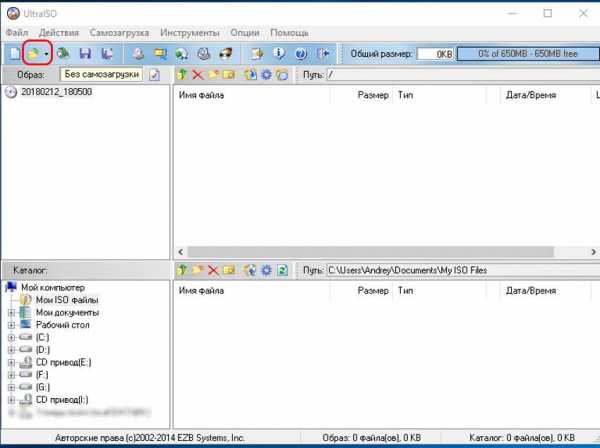Click the Без самозагрузки button
Screen dimensions: 600x448
click(x=101, y=75)
